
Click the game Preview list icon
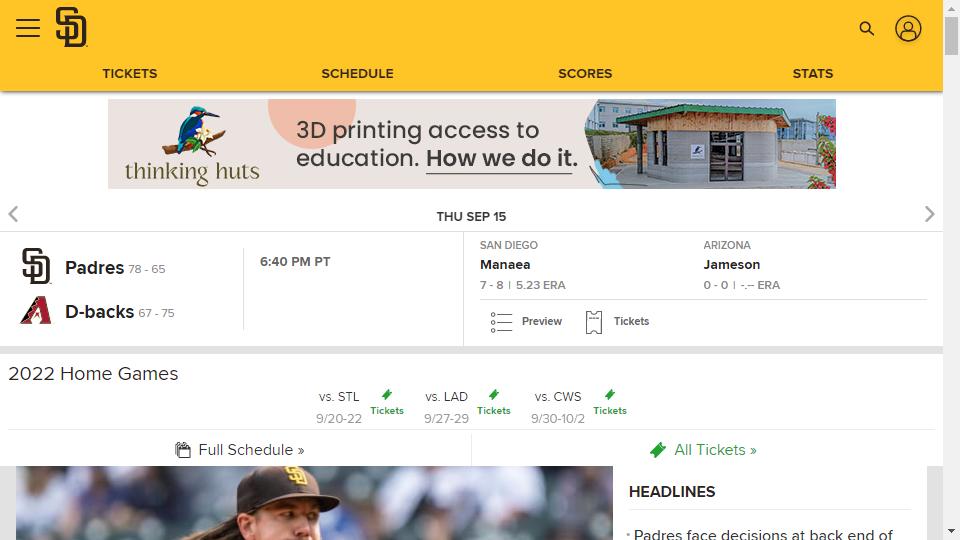(502, 322)
